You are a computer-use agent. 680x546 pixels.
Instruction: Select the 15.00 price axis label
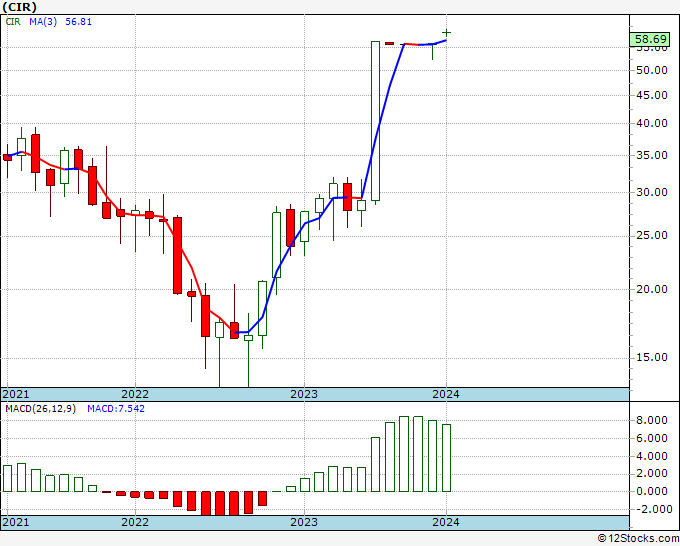click(x=651, y=357)
